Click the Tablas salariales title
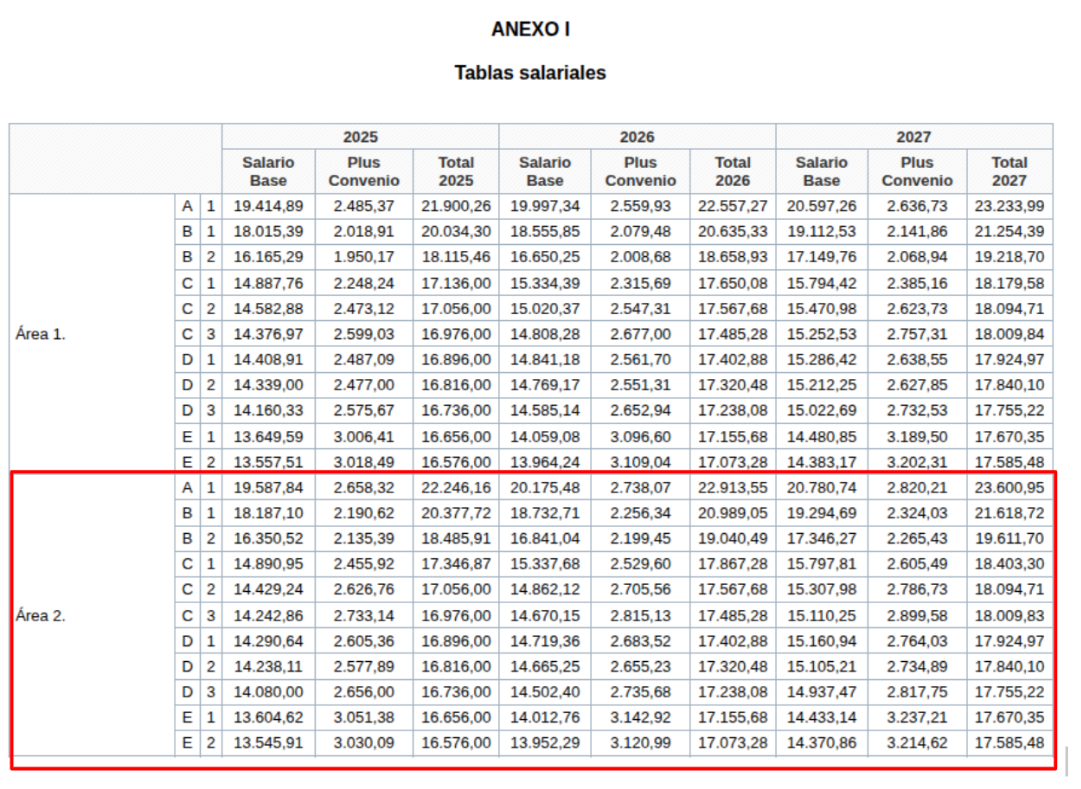The width and height of the screenshot is (1081, 789). 530,73
